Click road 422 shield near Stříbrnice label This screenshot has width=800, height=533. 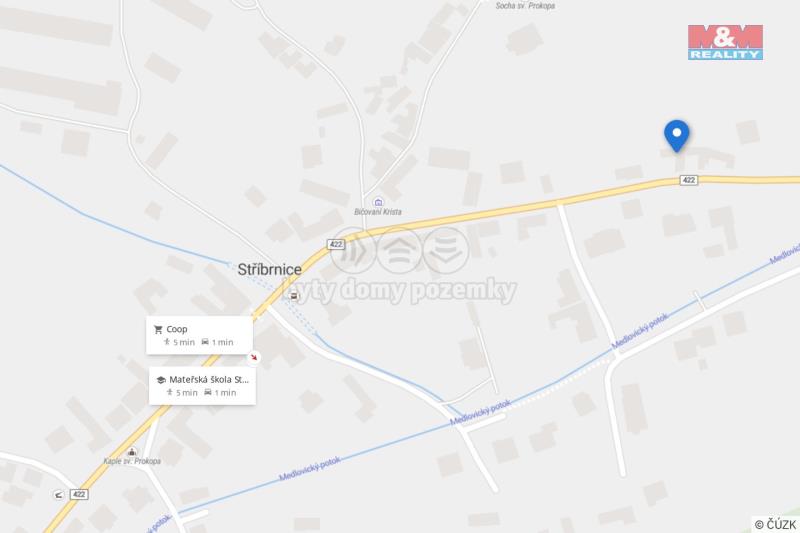(x=336, y=244)
